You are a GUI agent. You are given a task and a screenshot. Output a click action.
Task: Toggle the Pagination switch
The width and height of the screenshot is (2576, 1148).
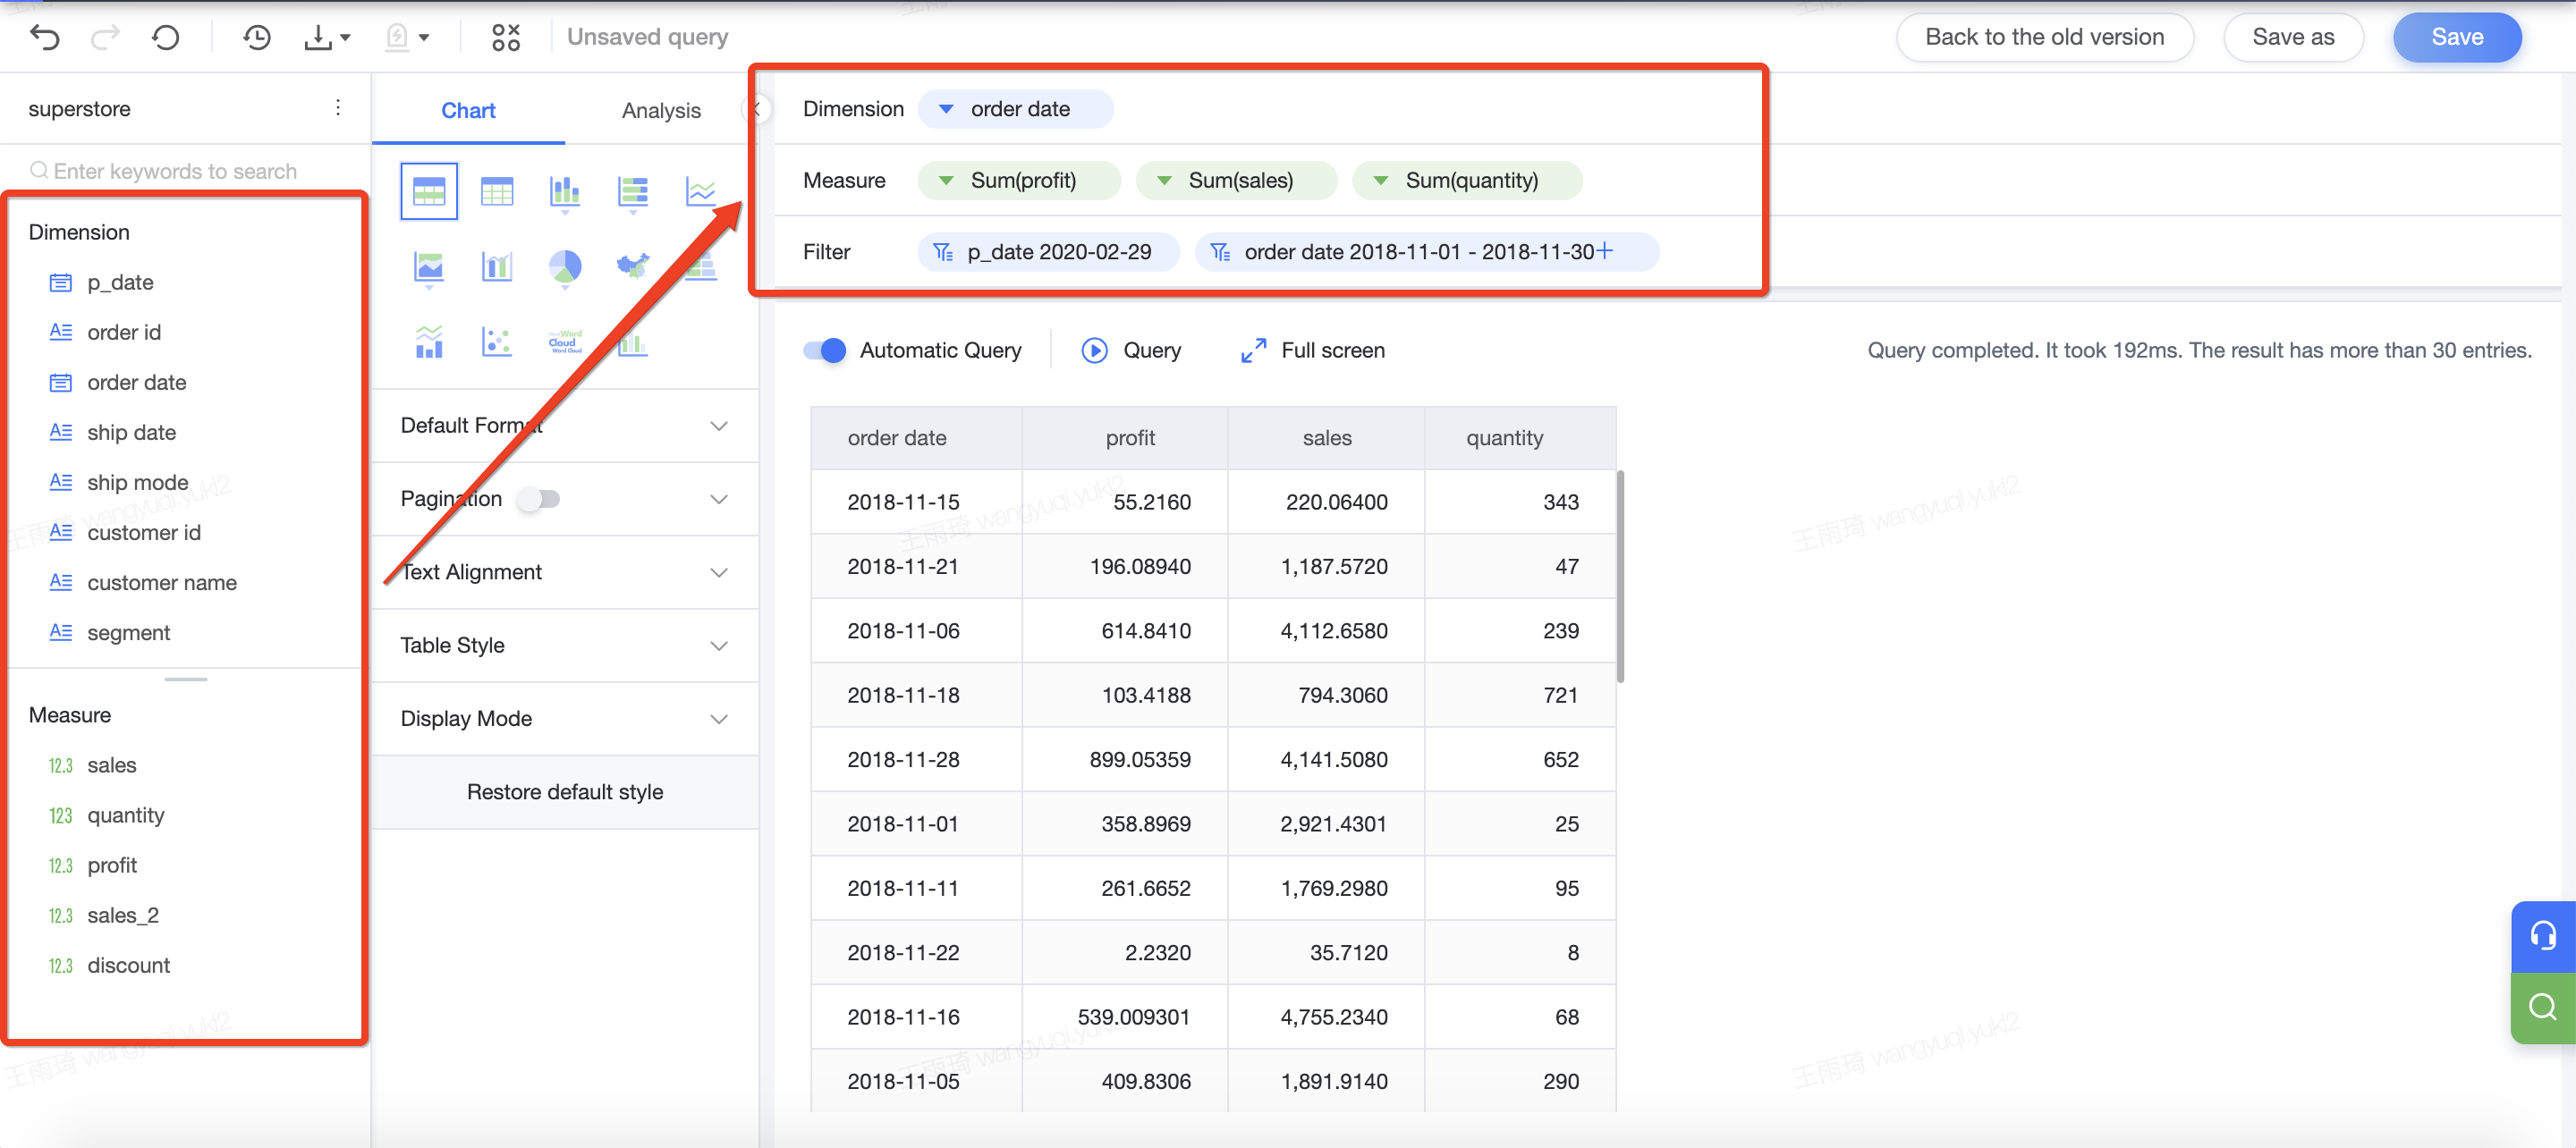(539, 498)
